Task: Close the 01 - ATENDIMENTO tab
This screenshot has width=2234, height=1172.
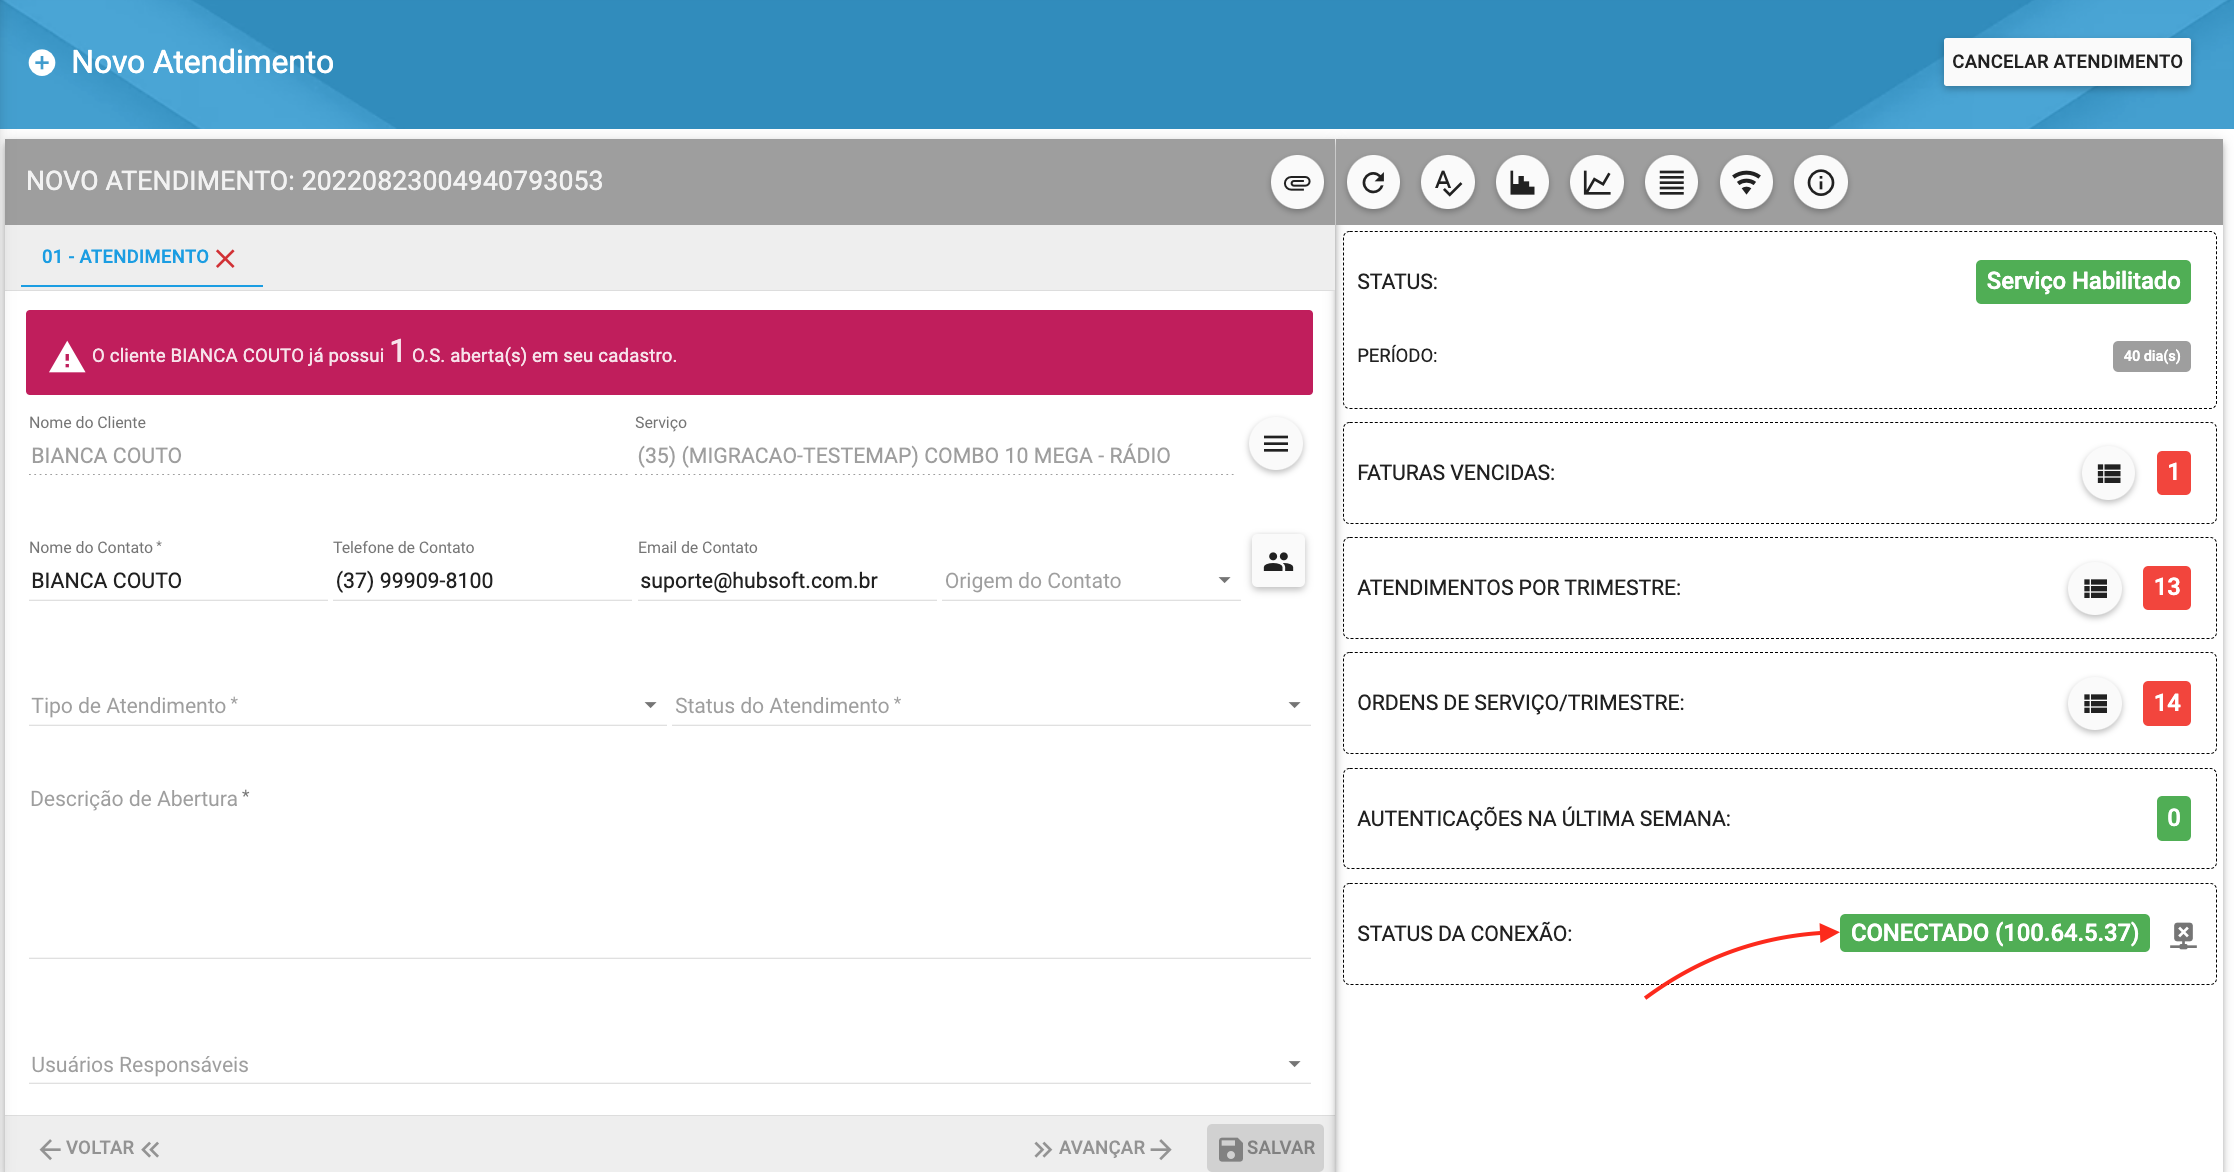Action: (226, 259)
